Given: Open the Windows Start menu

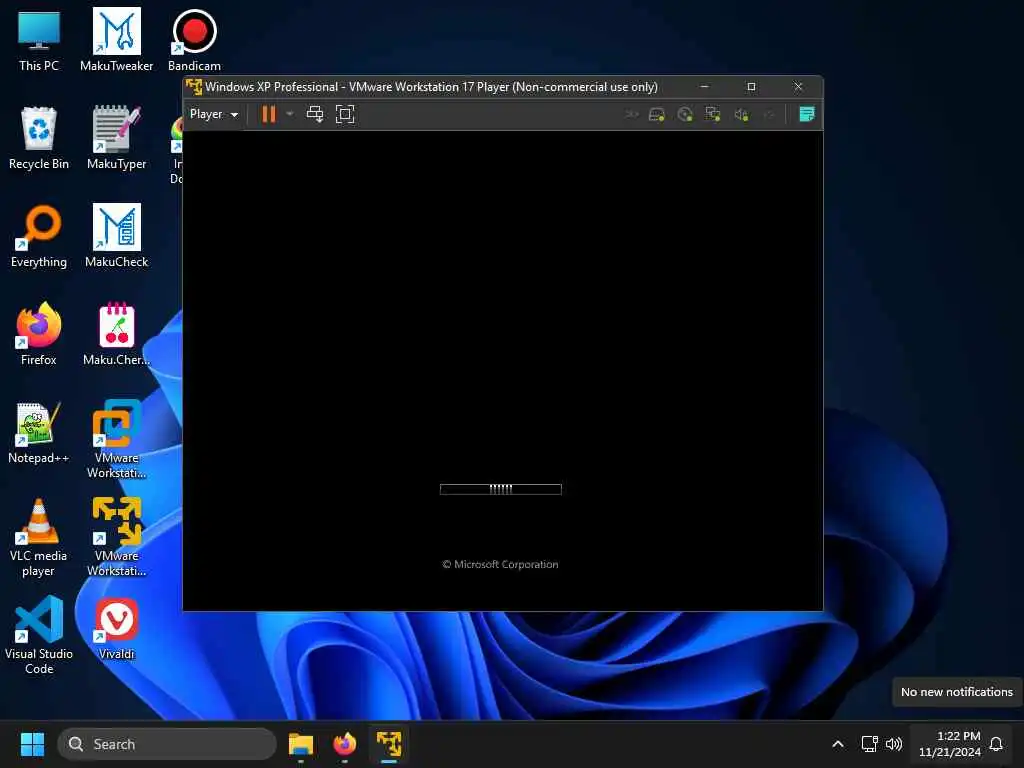Looking at the screenshot, I should click(x=32, y=744).
